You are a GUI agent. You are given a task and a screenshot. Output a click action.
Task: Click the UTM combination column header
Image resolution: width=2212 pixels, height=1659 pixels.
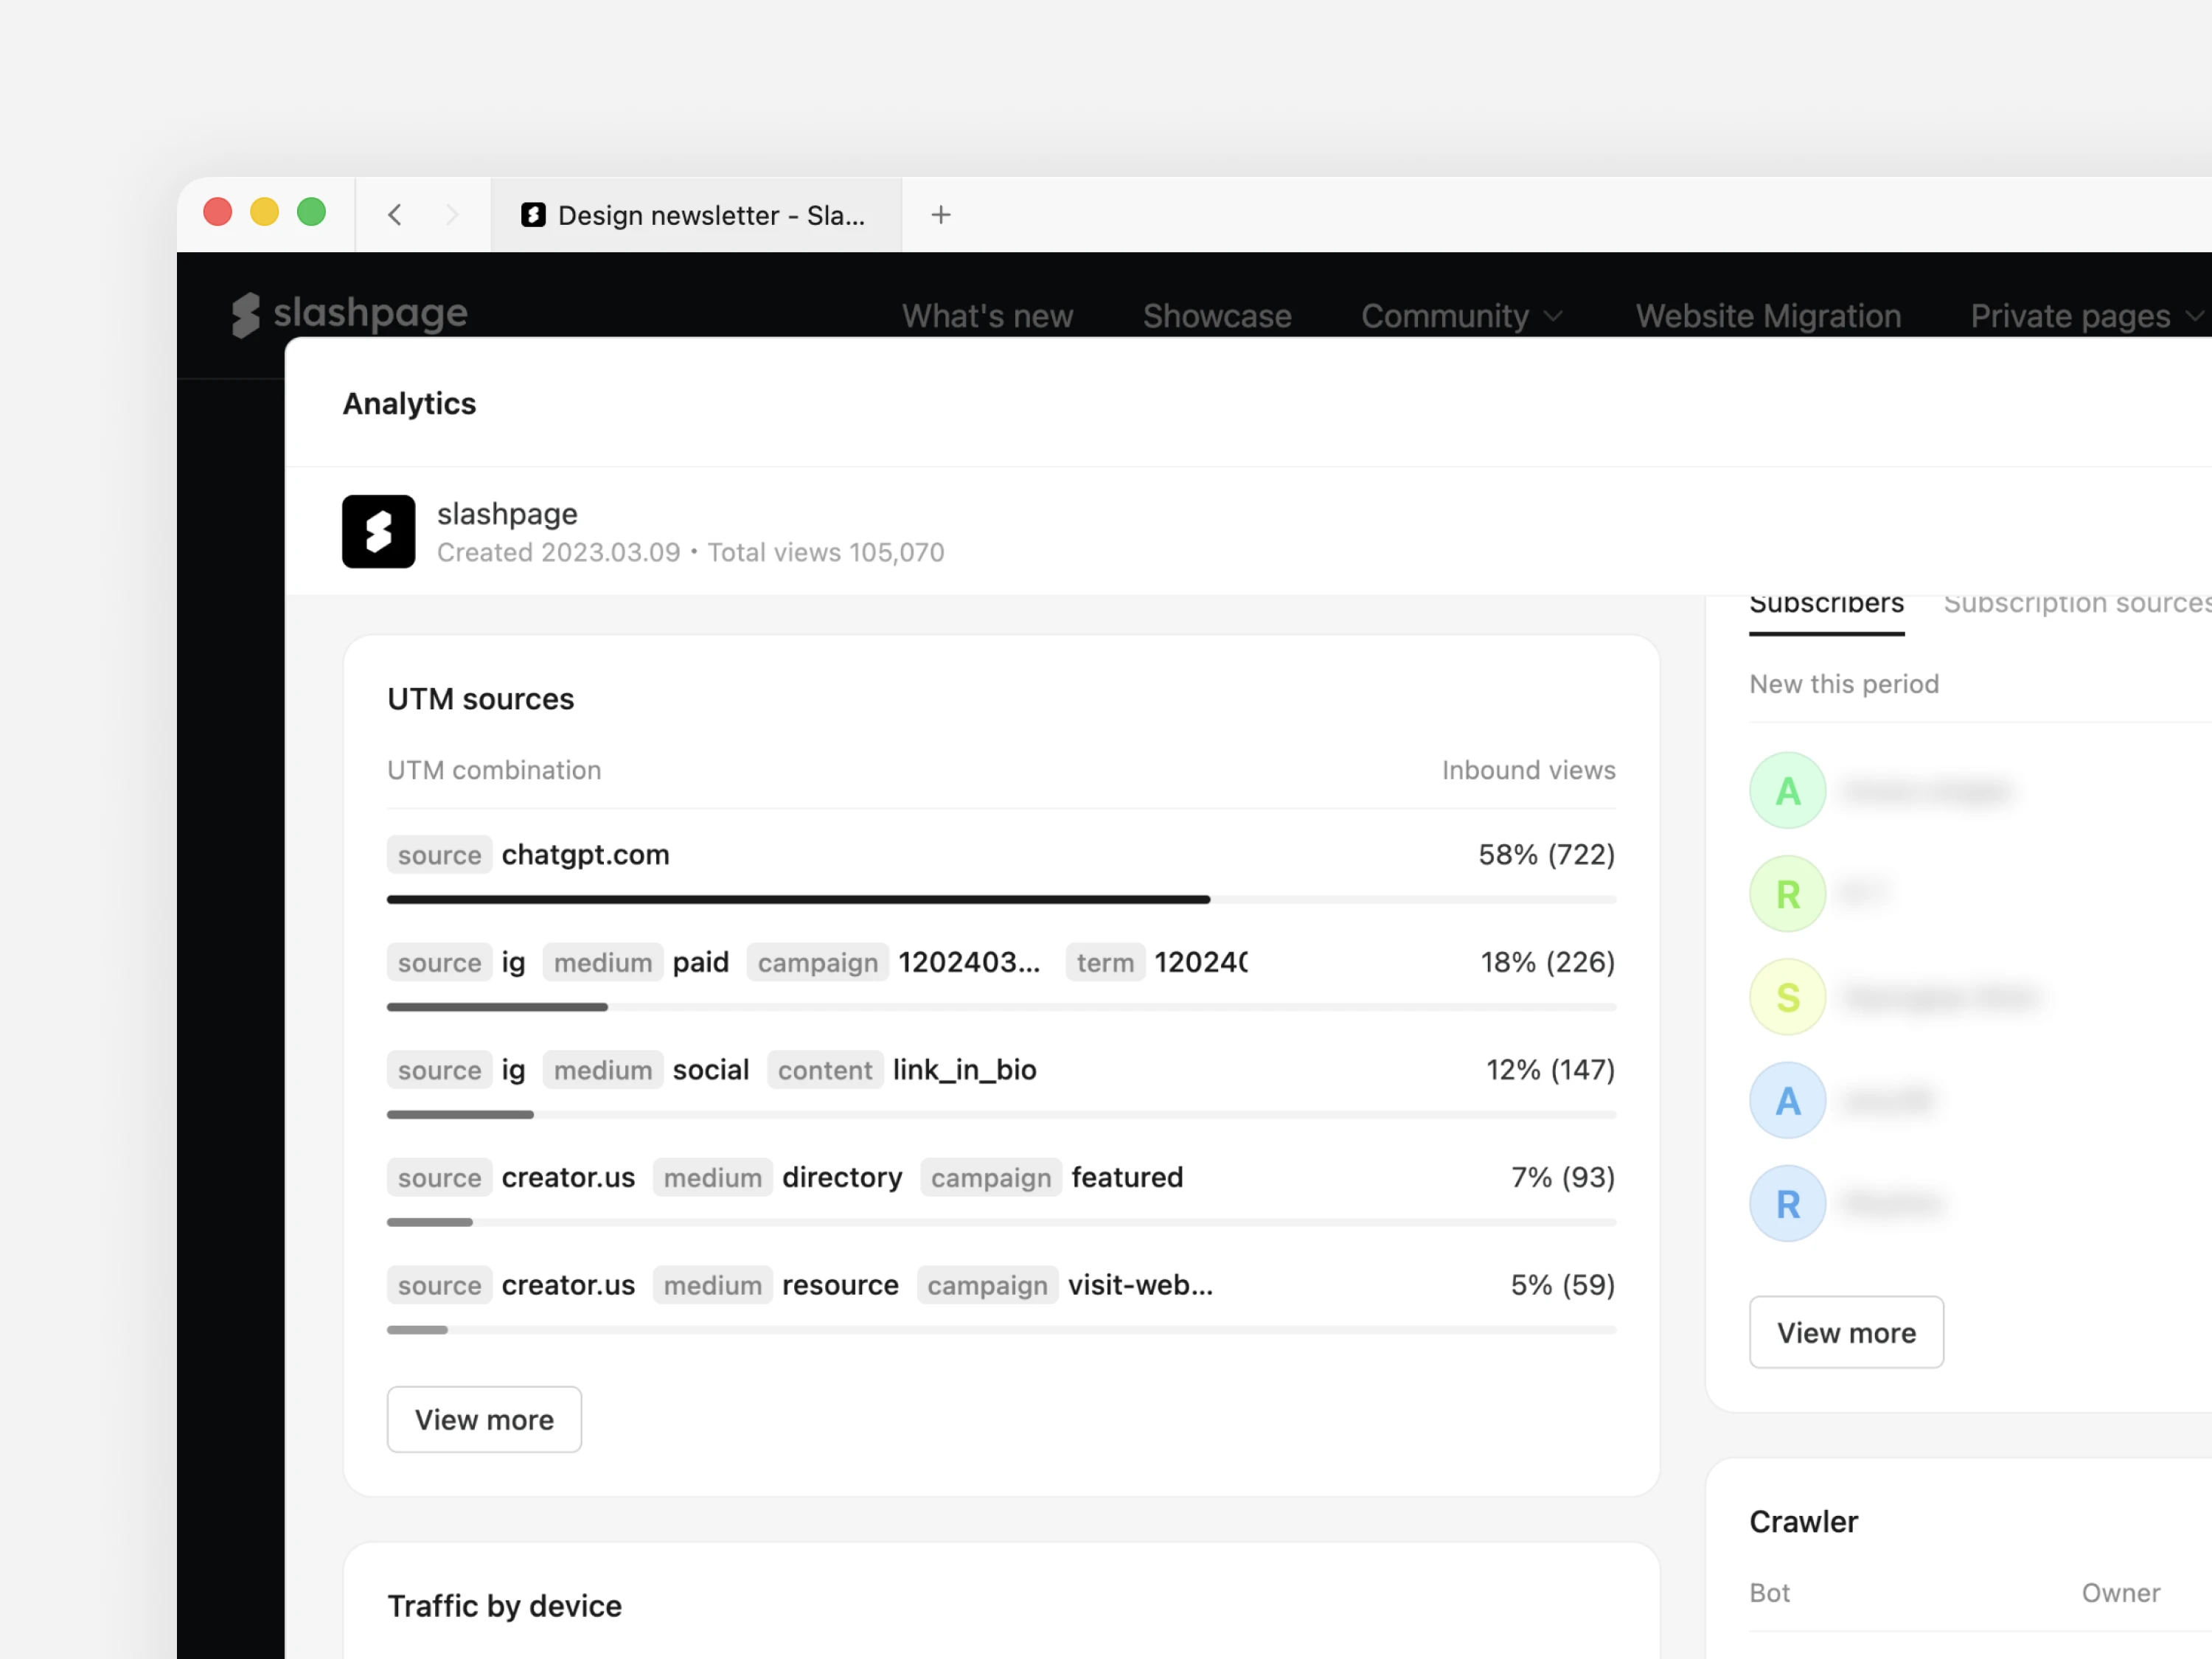[x=494, y=770]
